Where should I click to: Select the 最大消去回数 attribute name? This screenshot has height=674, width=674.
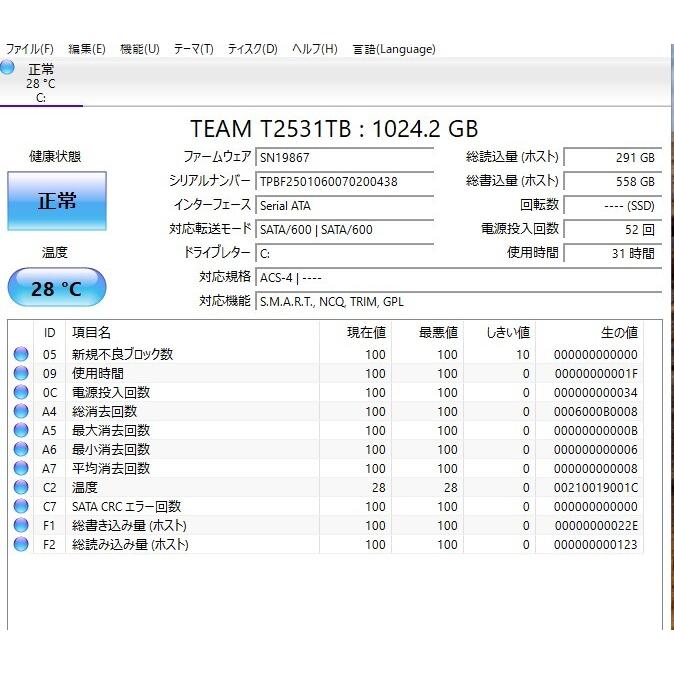(111, 430)
